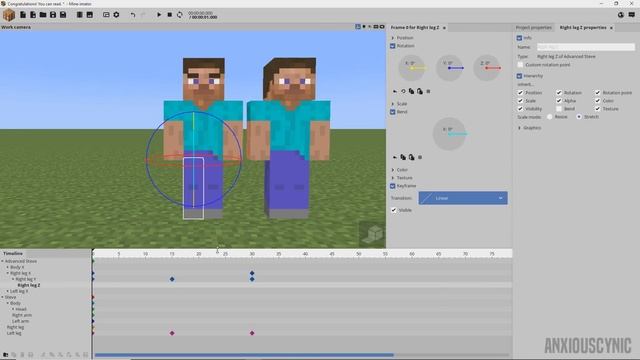Switch to Project properties tab

533,28
